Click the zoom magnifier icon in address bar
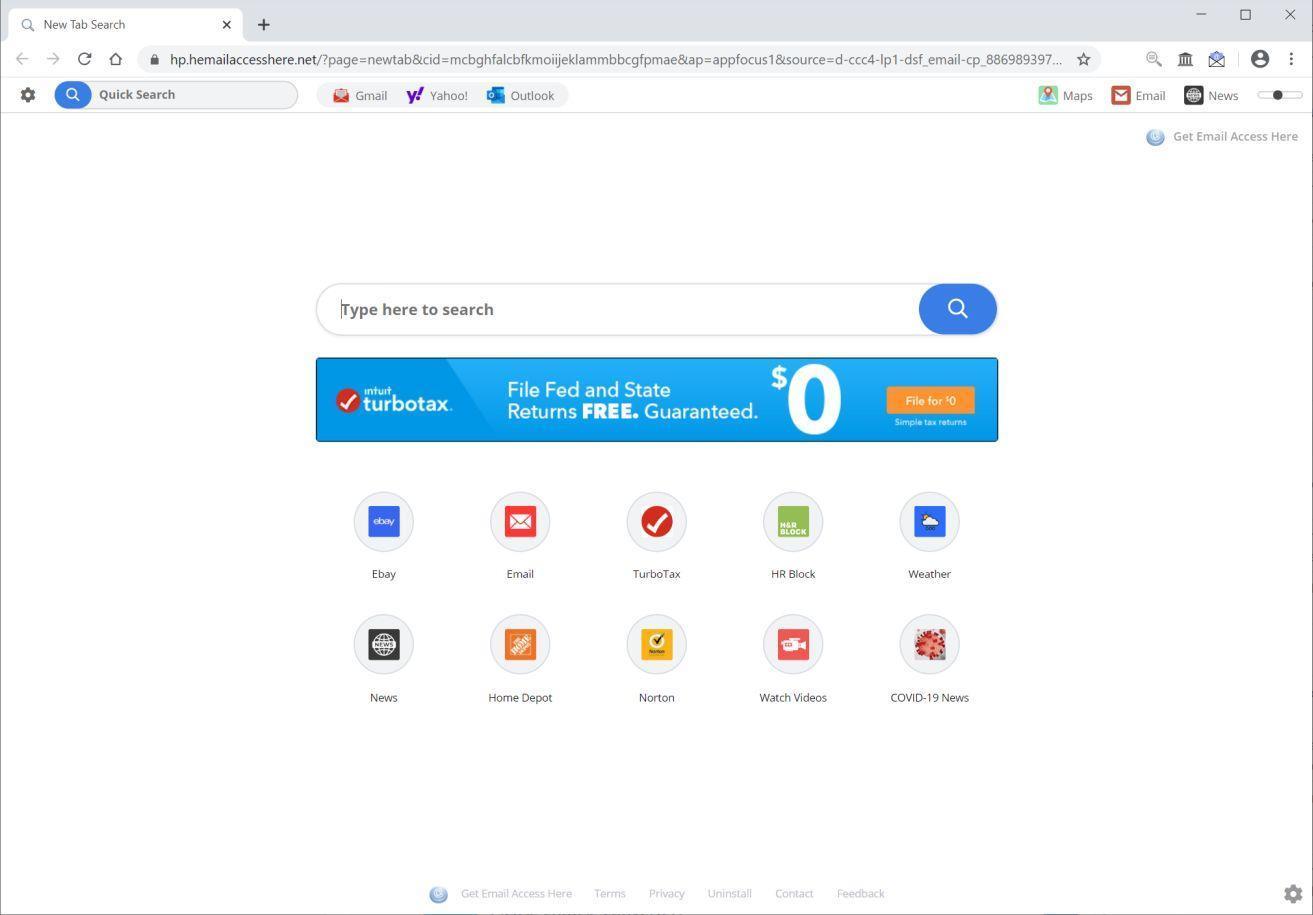This screenshot has width=1313, height=915. click(x=1154, y=59)
